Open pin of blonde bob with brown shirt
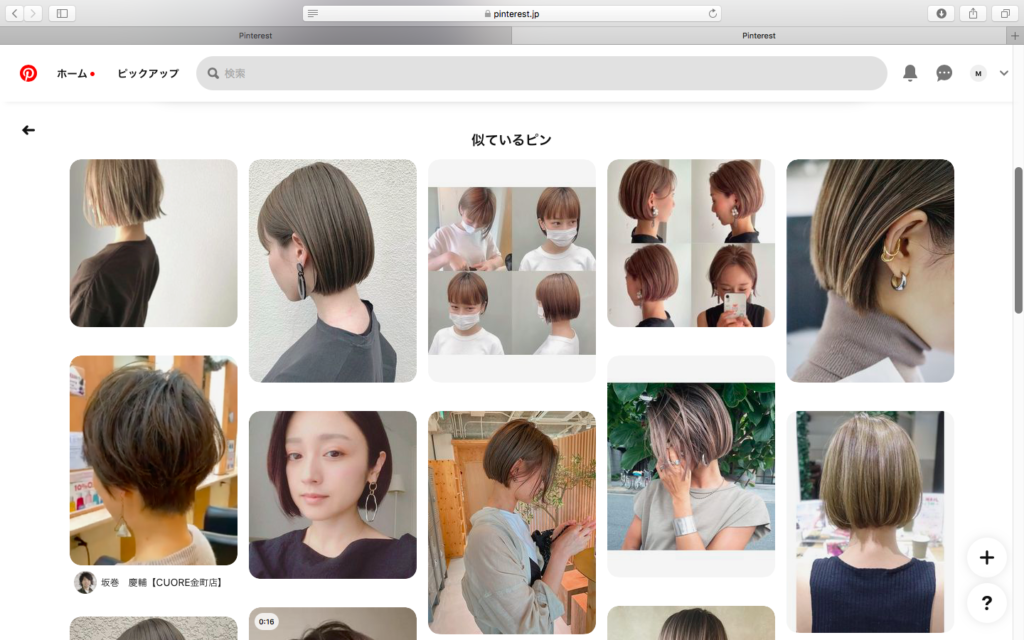1024x640 pixels. point(153,243)
